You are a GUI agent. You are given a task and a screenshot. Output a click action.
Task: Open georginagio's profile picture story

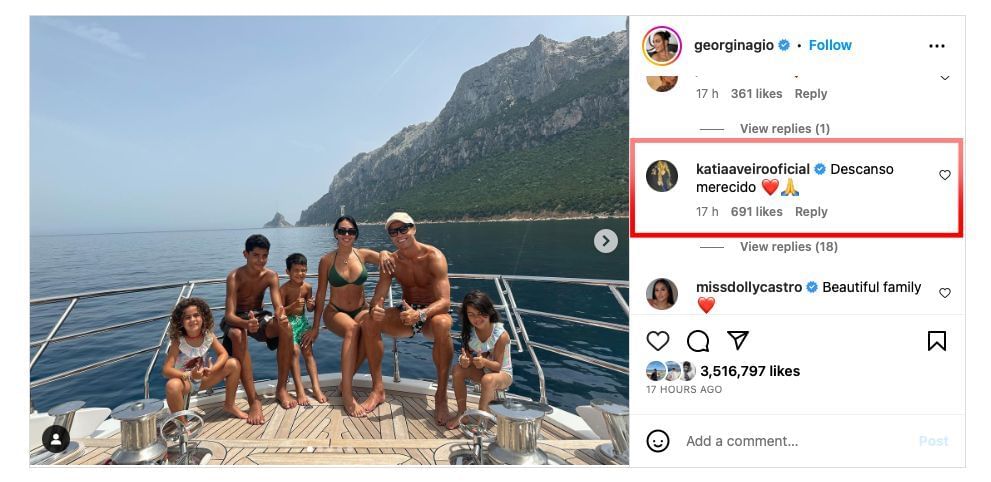point(662,46)
